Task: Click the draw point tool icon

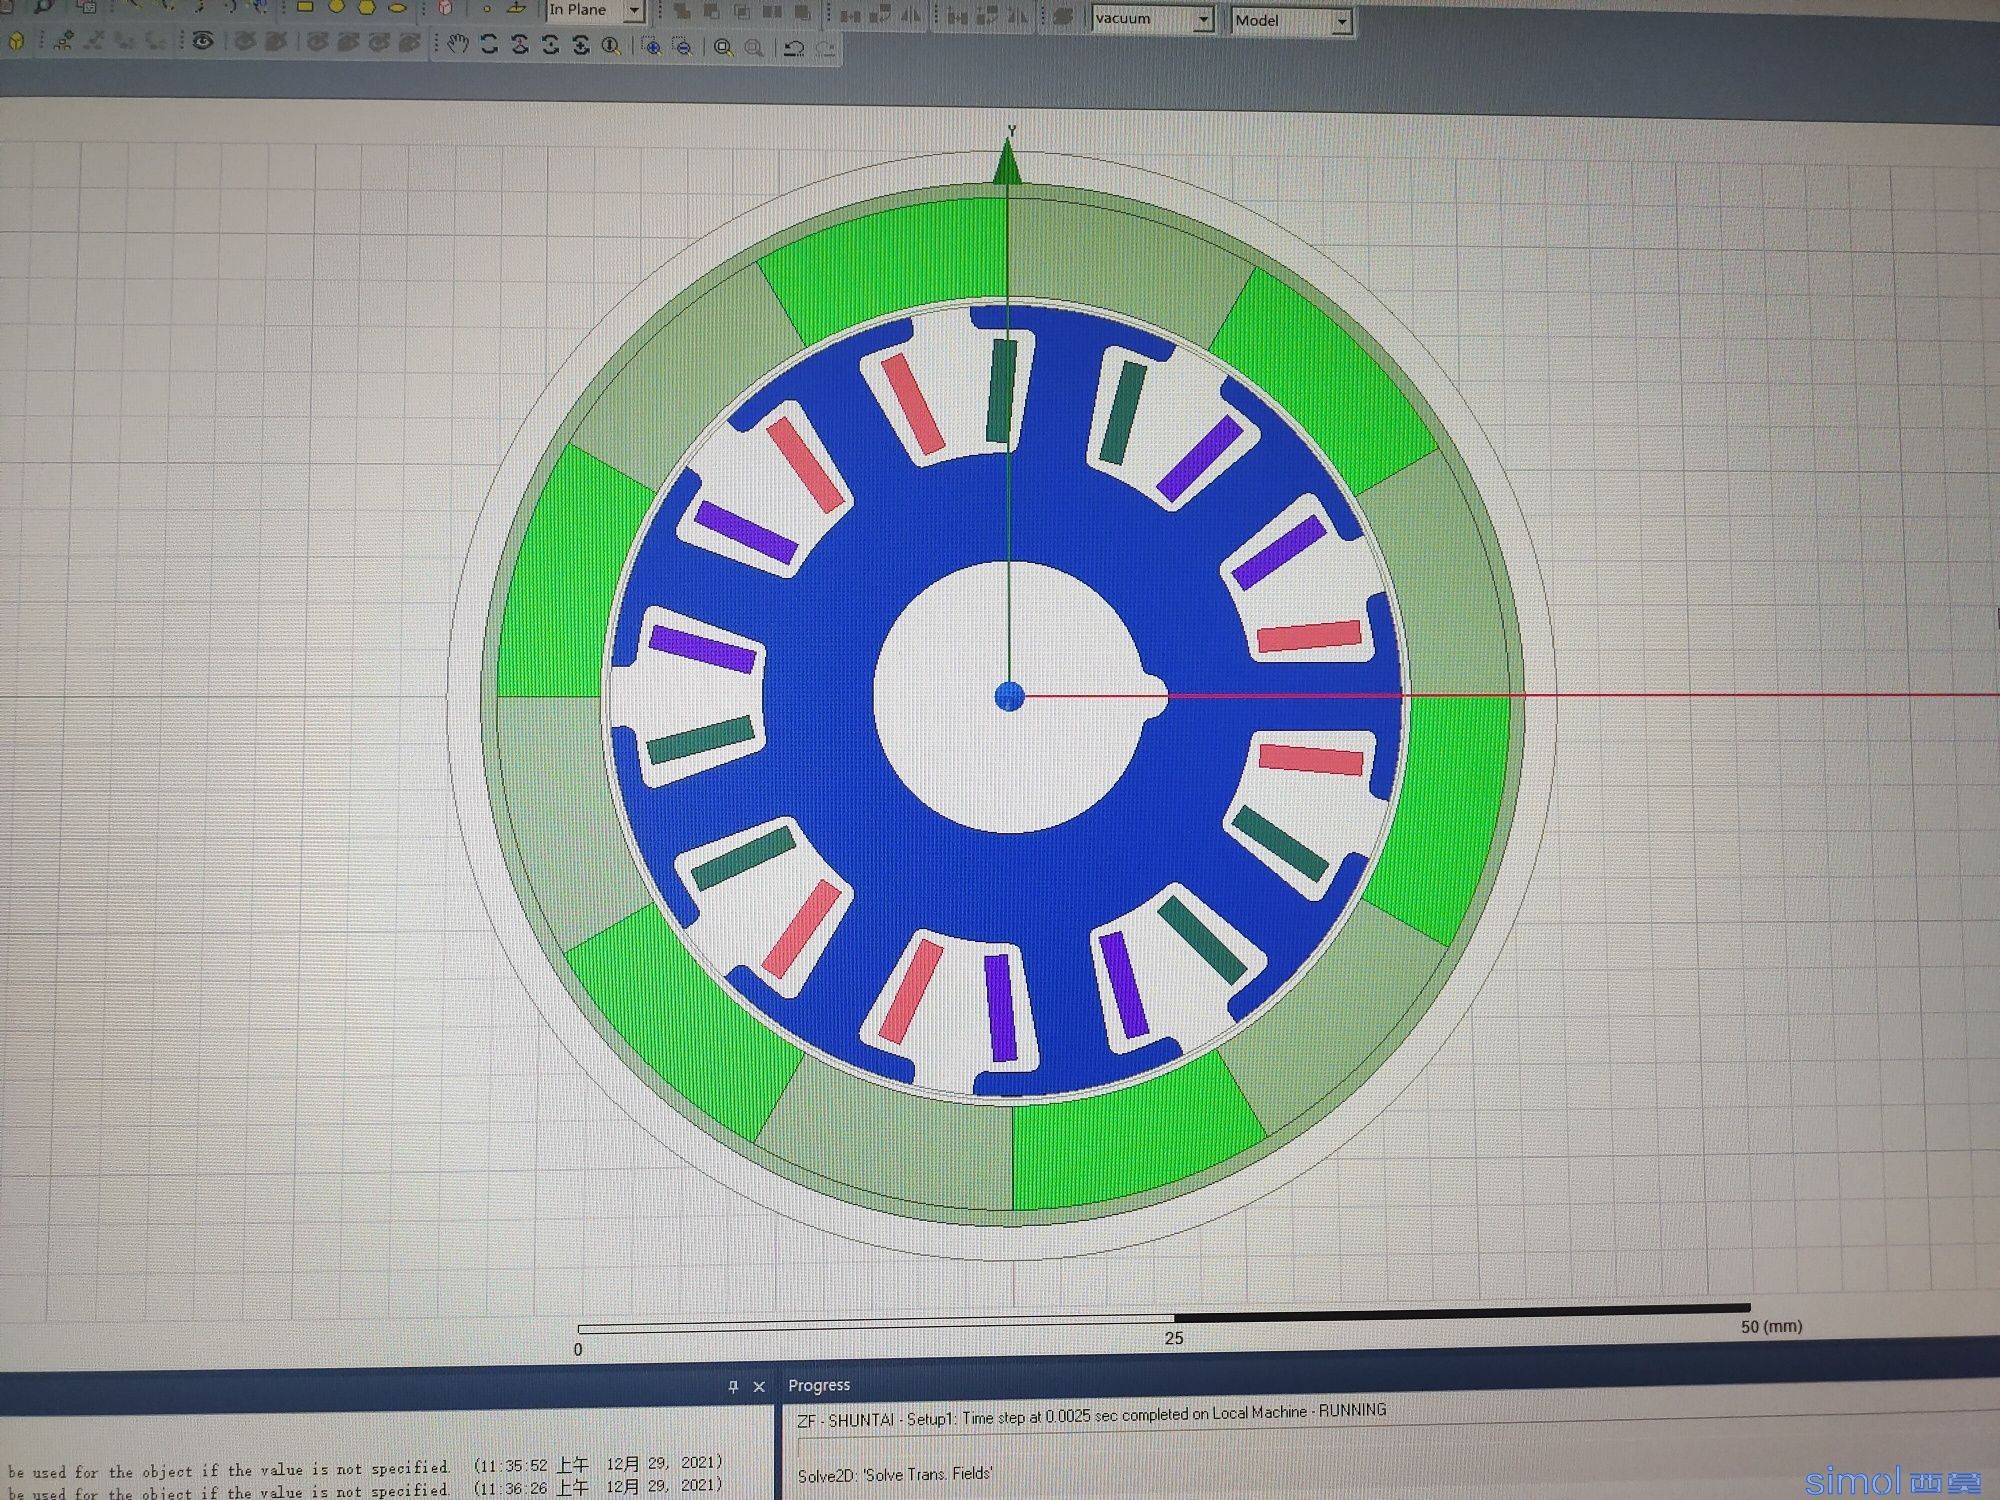Action: [487, 8]
